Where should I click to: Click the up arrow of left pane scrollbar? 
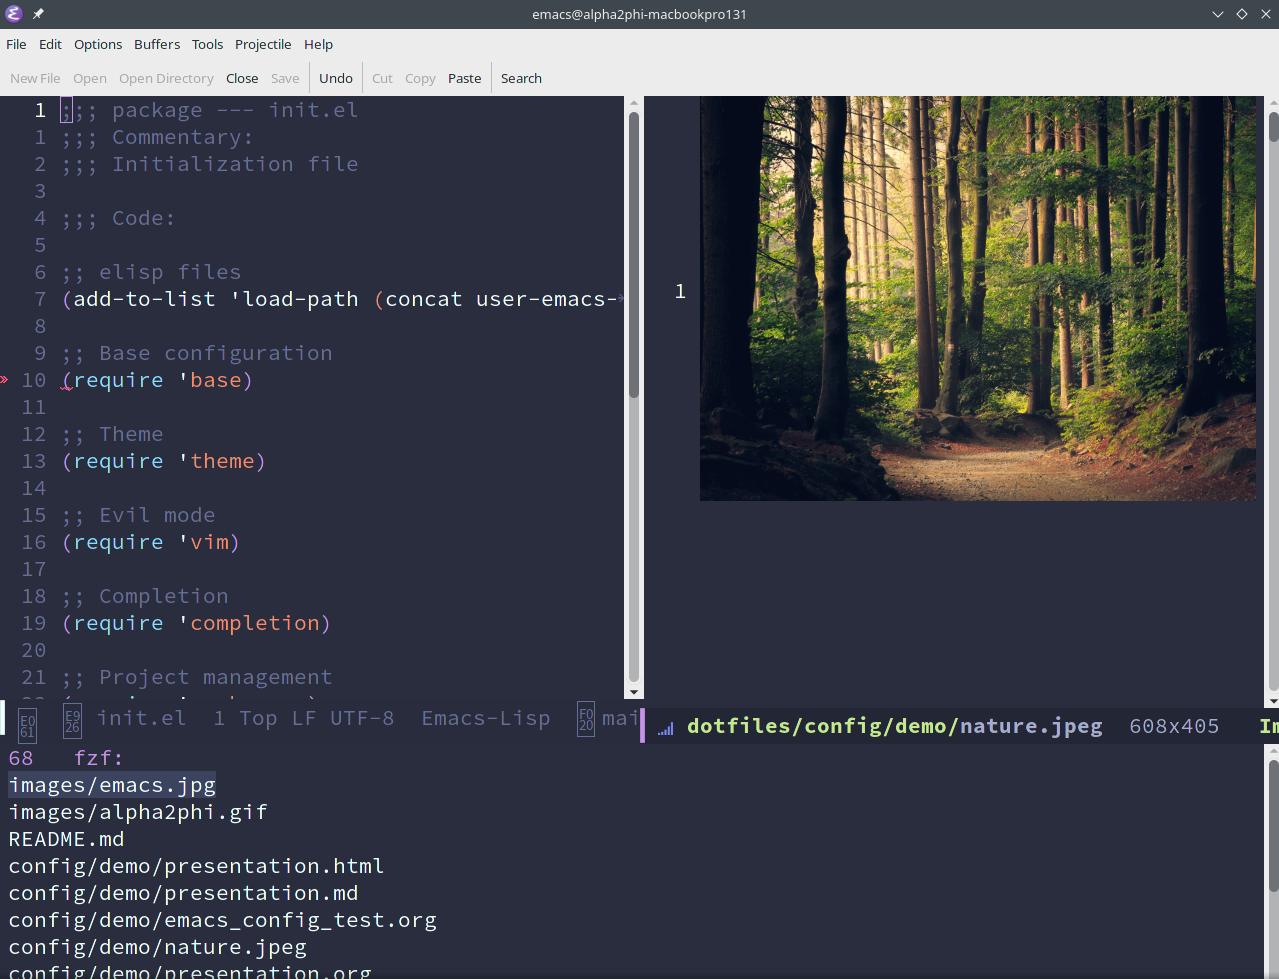[634, 103]
